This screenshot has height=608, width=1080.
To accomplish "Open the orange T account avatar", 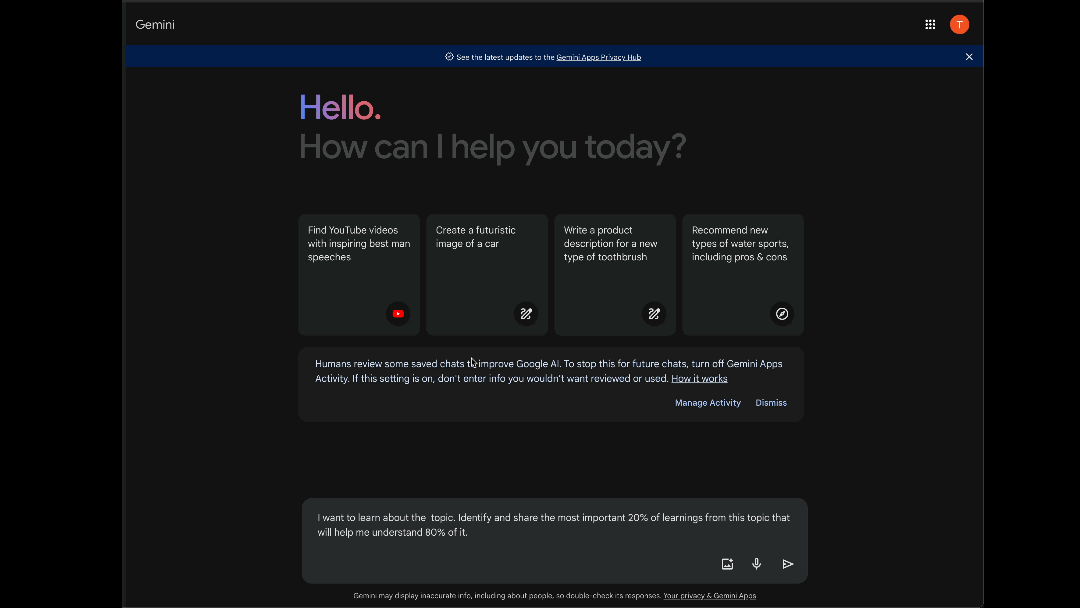I will pos(959,25).
